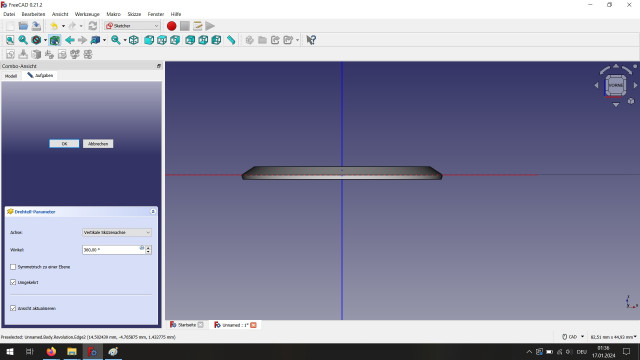Rotate view up with cube's top arrow

616,66
